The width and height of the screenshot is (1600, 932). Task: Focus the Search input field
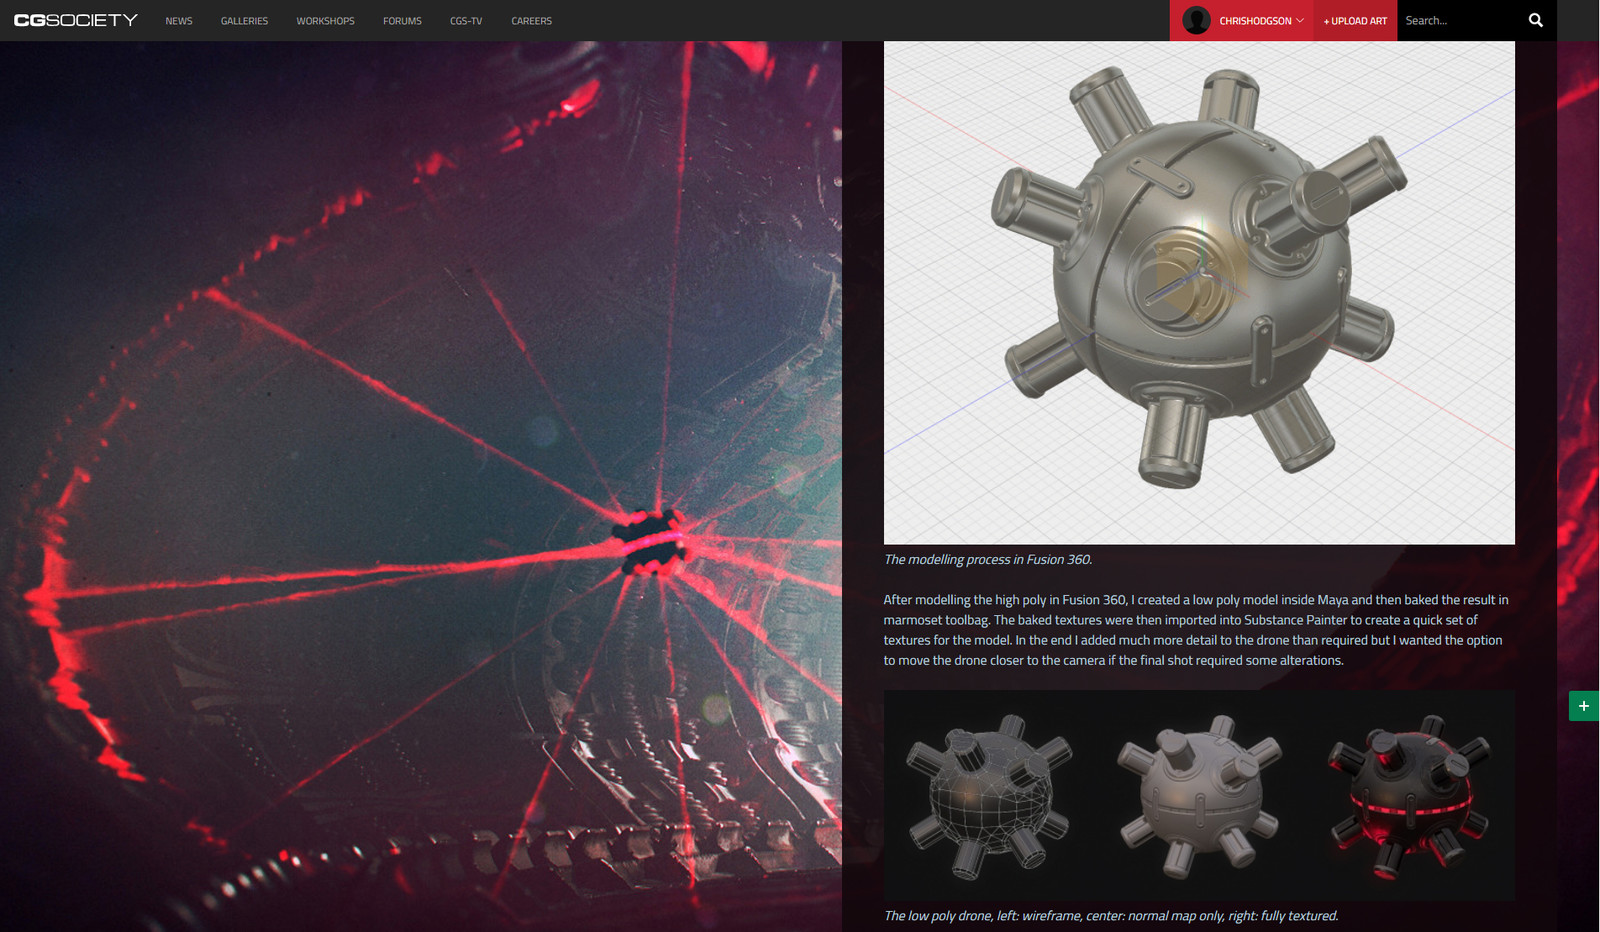click(1460, 20)
